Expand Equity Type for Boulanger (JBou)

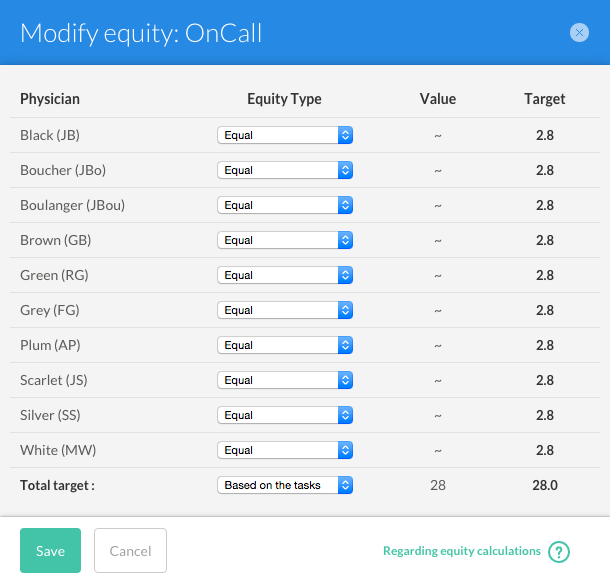[x=285, y=205]
